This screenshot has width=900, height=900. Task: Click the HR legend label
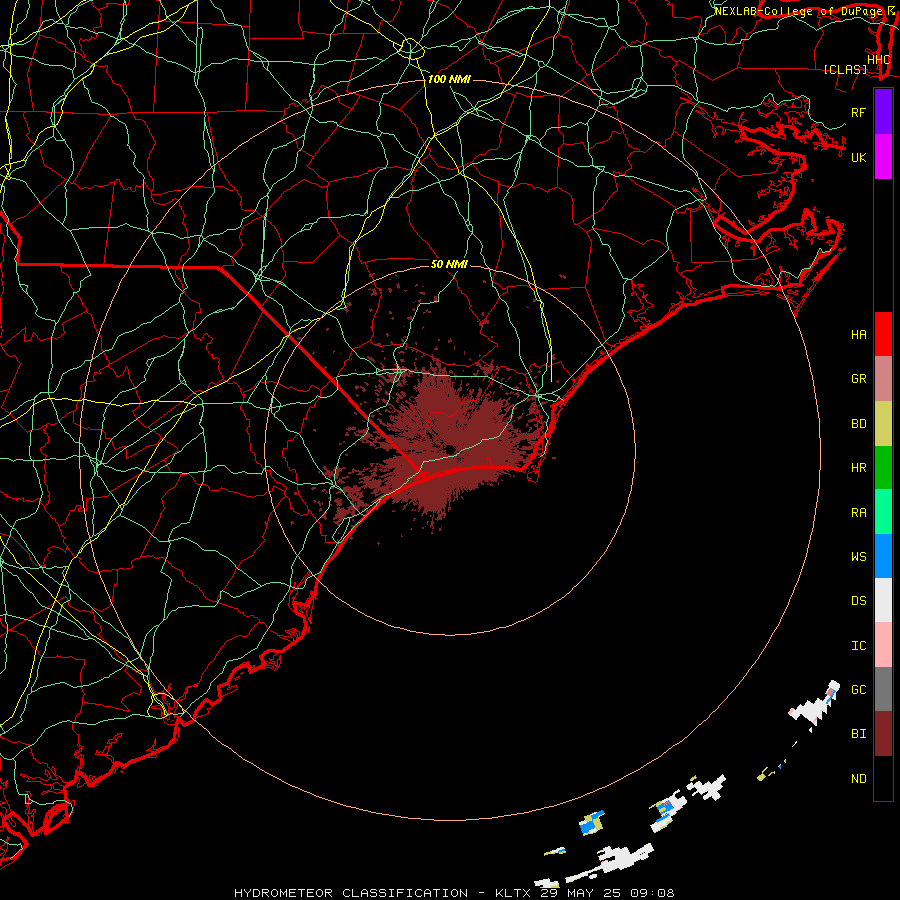[858, 468]
